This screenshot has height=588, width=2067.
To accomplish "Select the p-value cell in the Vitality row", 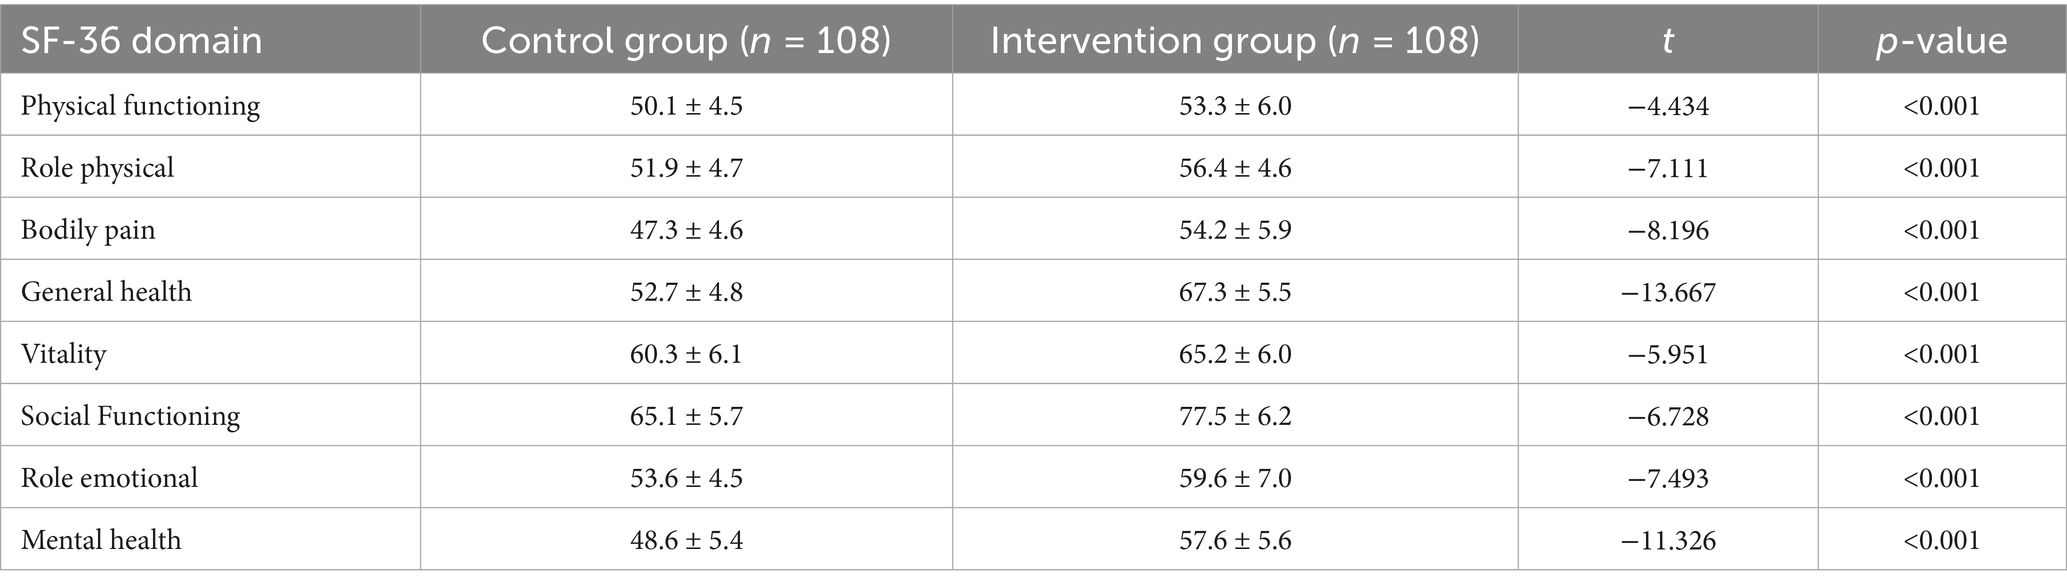I will pyautogui.click(x=1941, y=354).
